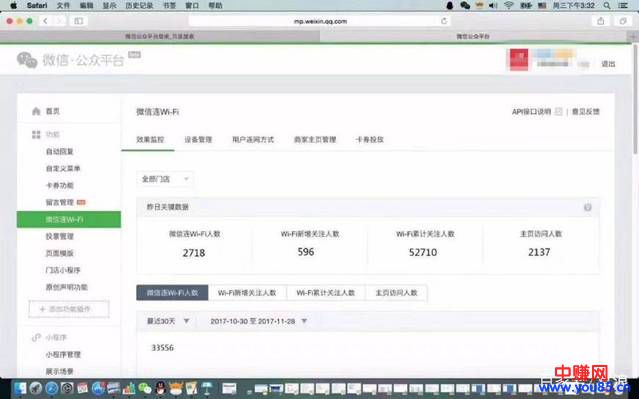
Task: Switch to the 设备管理 tab
Action: (198, 139)
